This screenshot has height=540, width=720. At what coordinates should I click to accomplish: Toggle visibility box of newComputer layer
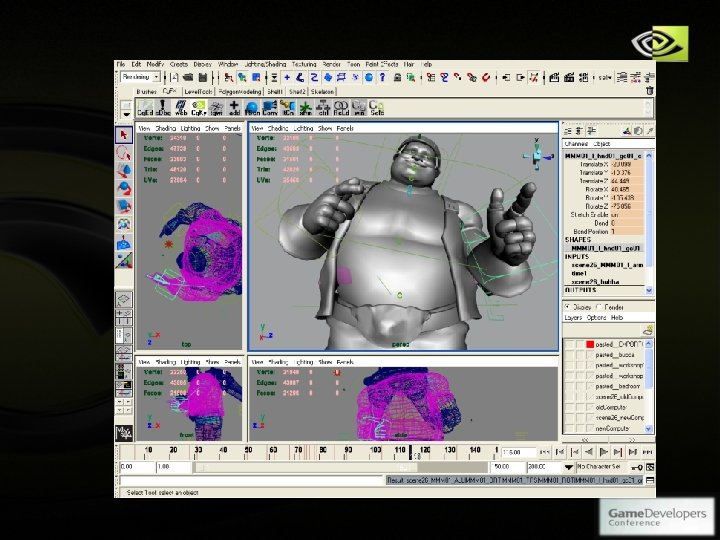point(569,428)
